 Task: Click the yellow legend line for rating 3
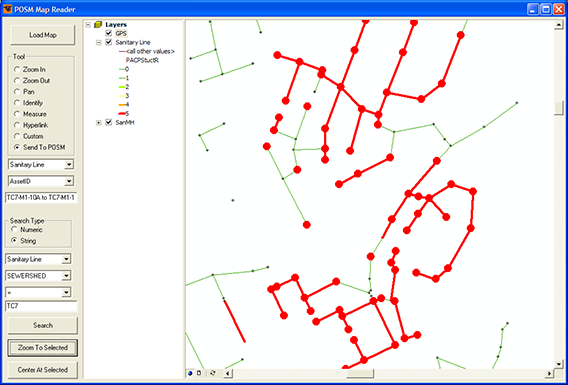[122, 96]
